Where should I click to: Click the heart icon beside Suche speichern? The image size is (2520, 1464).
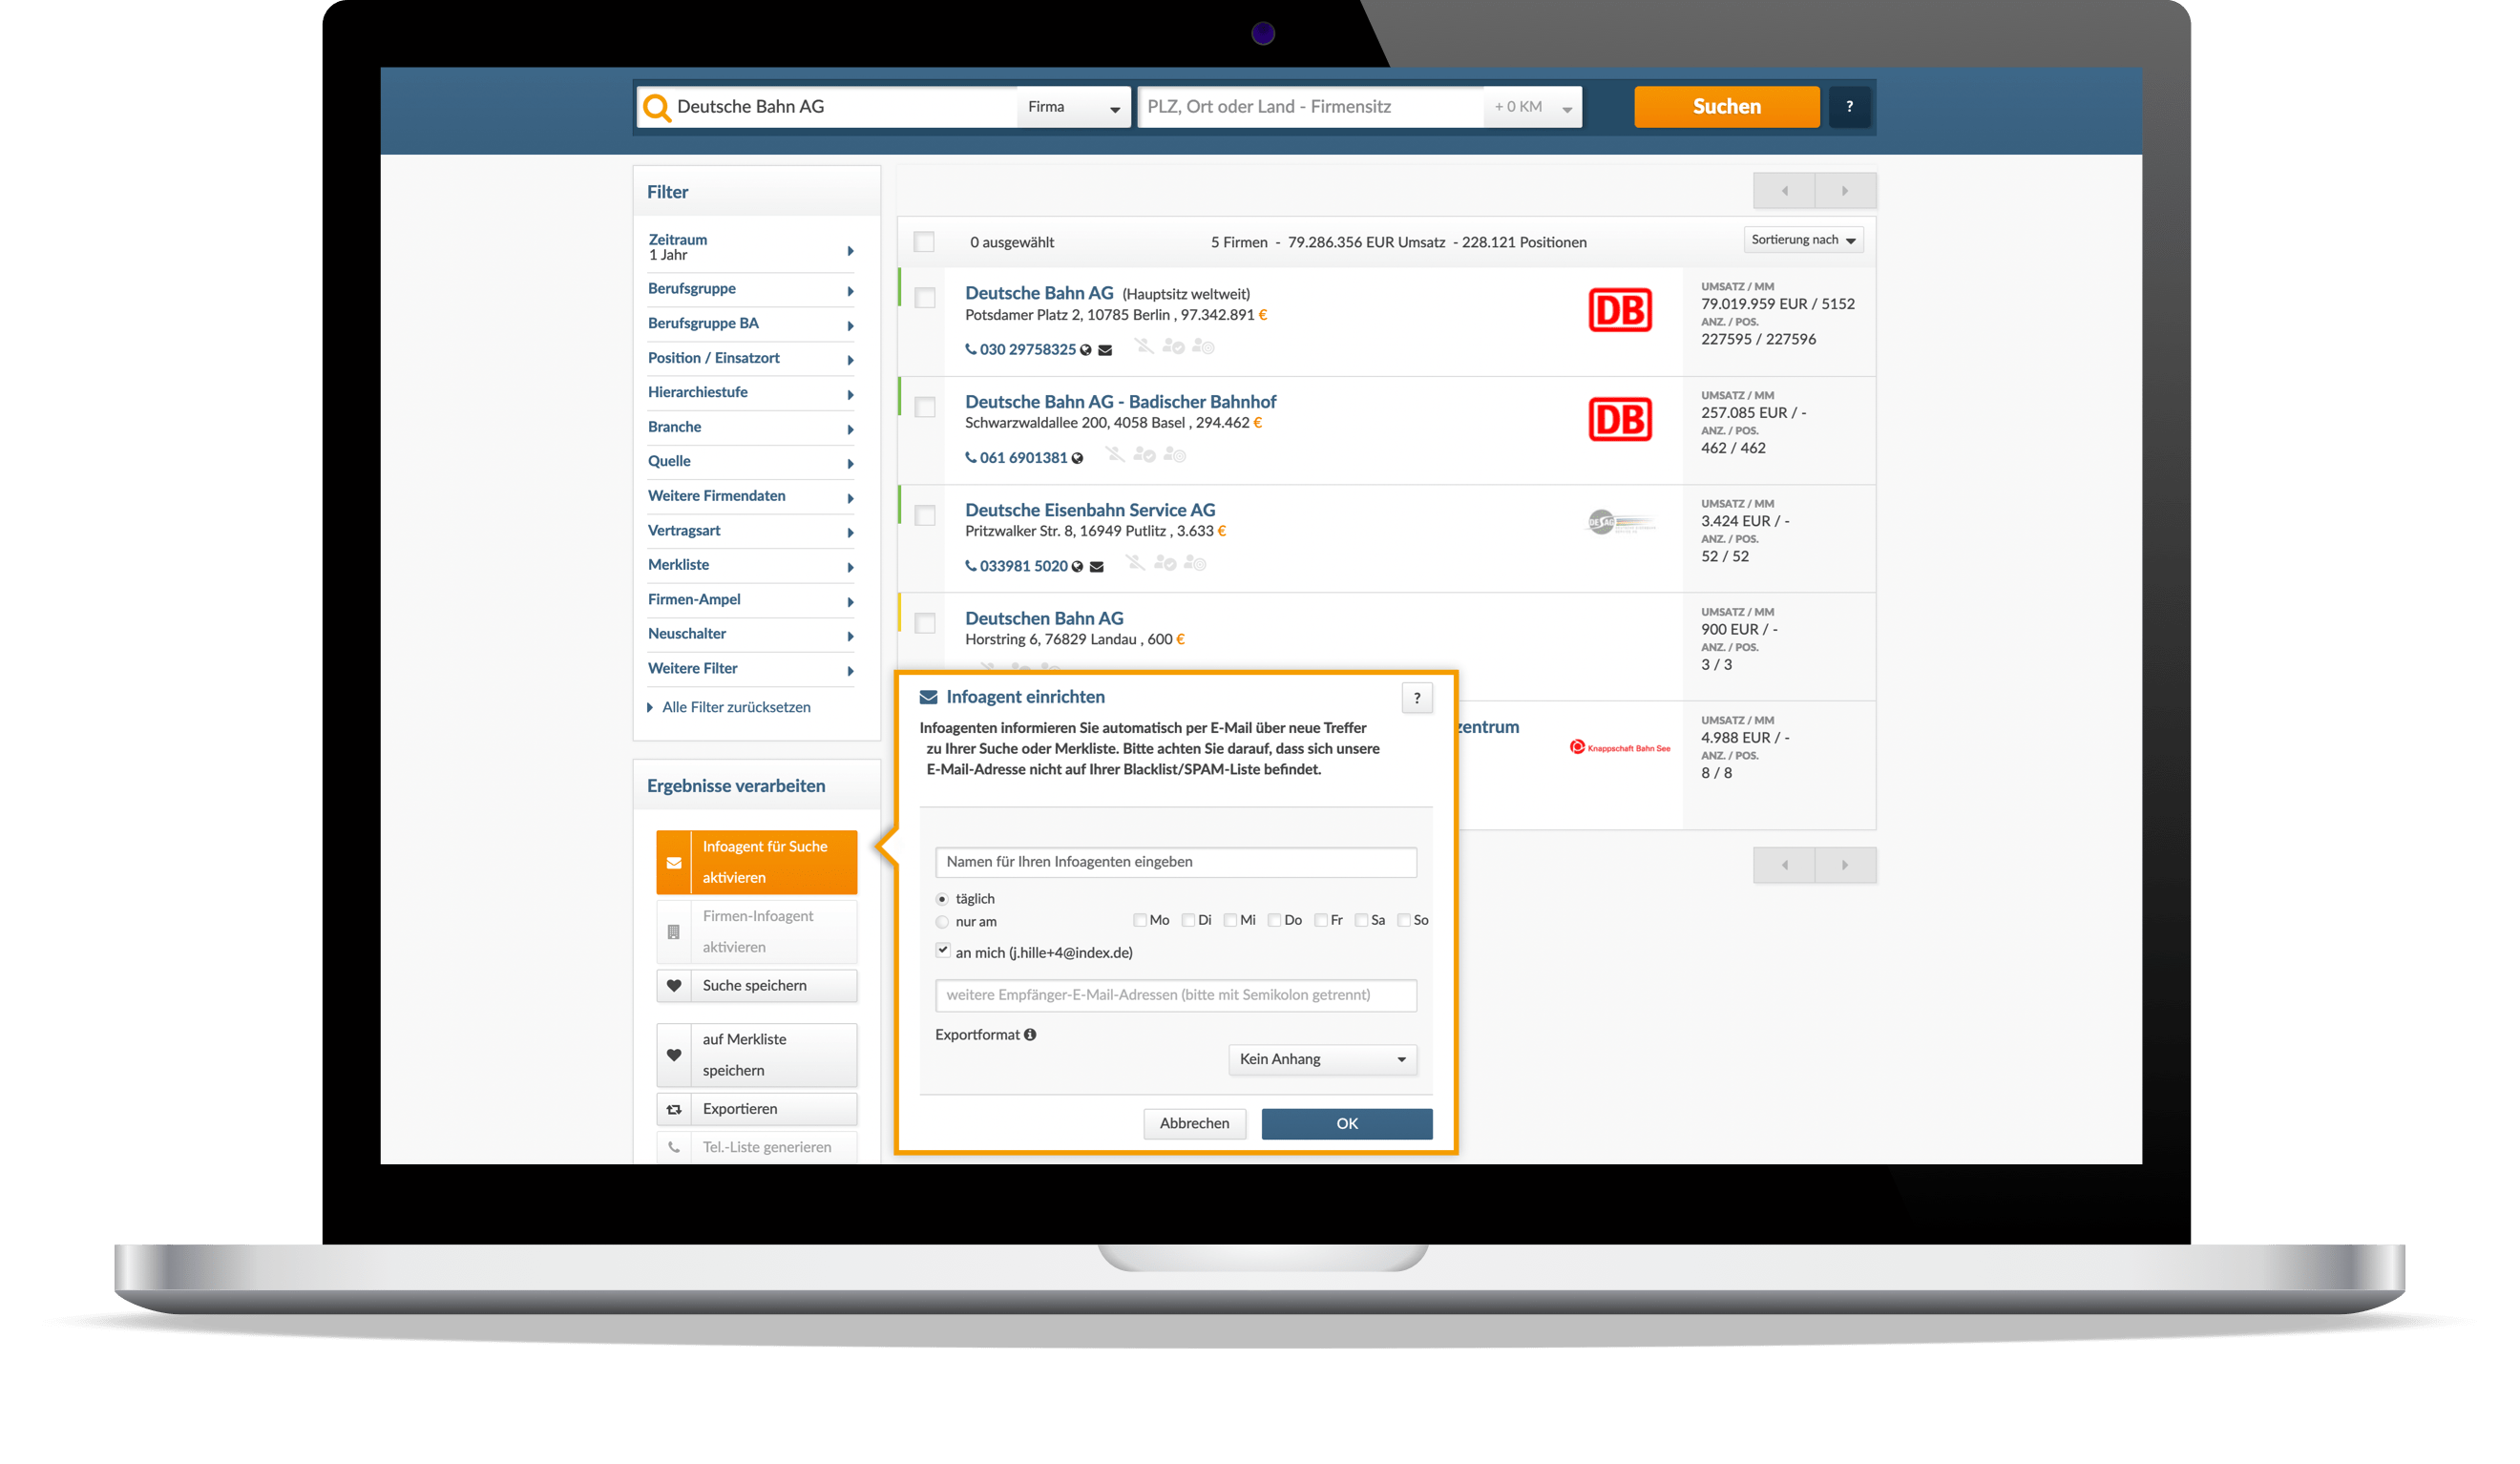[675, 986]
